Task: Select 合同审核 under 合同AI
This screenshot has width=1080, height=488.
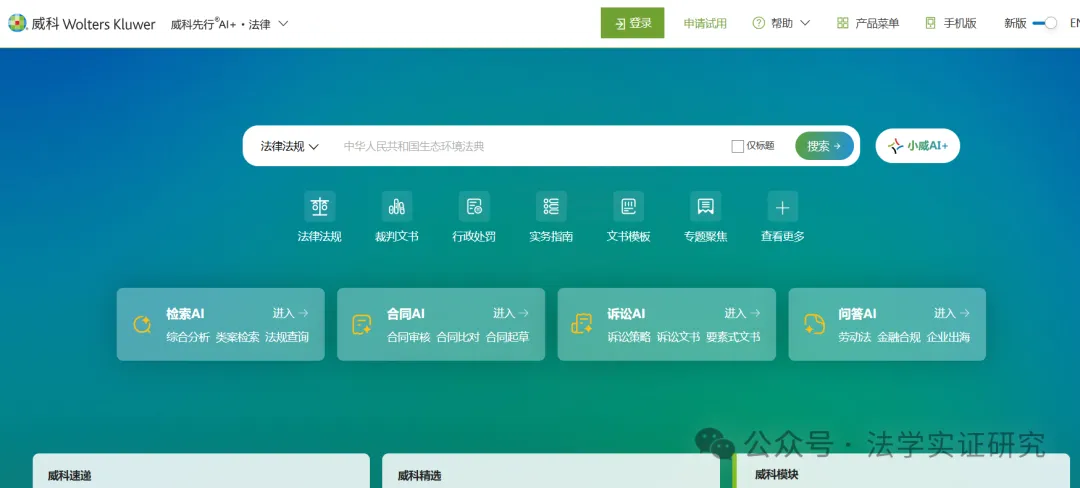Action: point(408,337)
